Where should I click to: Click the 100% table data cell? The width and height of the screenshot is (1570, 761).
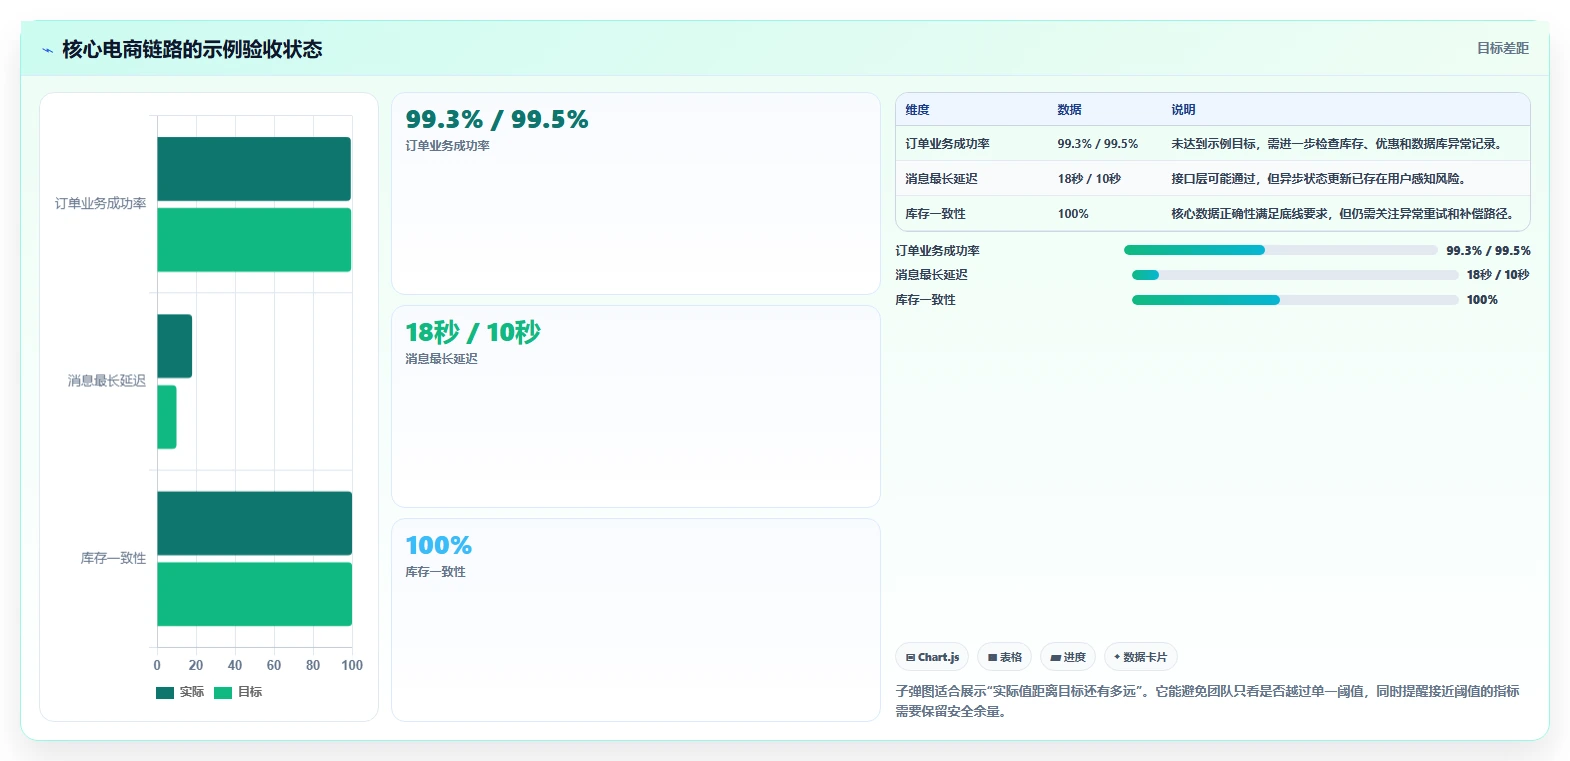click(x=1073, y=214)
